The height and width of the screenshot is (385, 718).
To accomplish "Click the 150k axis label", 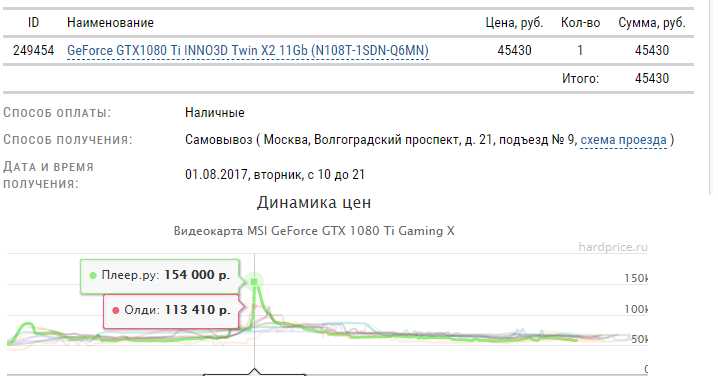I will (x=636, y=278).
